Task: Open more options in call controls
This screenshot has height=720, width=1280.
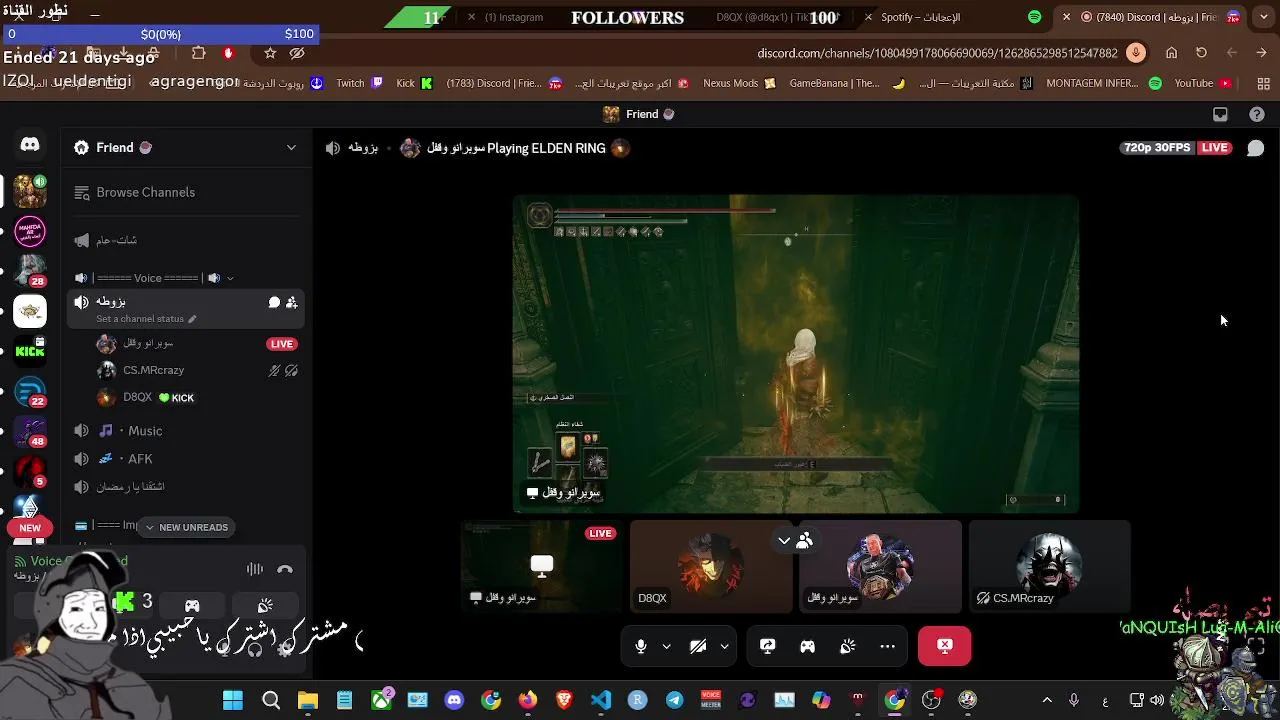Action: (x=887, y=646)
